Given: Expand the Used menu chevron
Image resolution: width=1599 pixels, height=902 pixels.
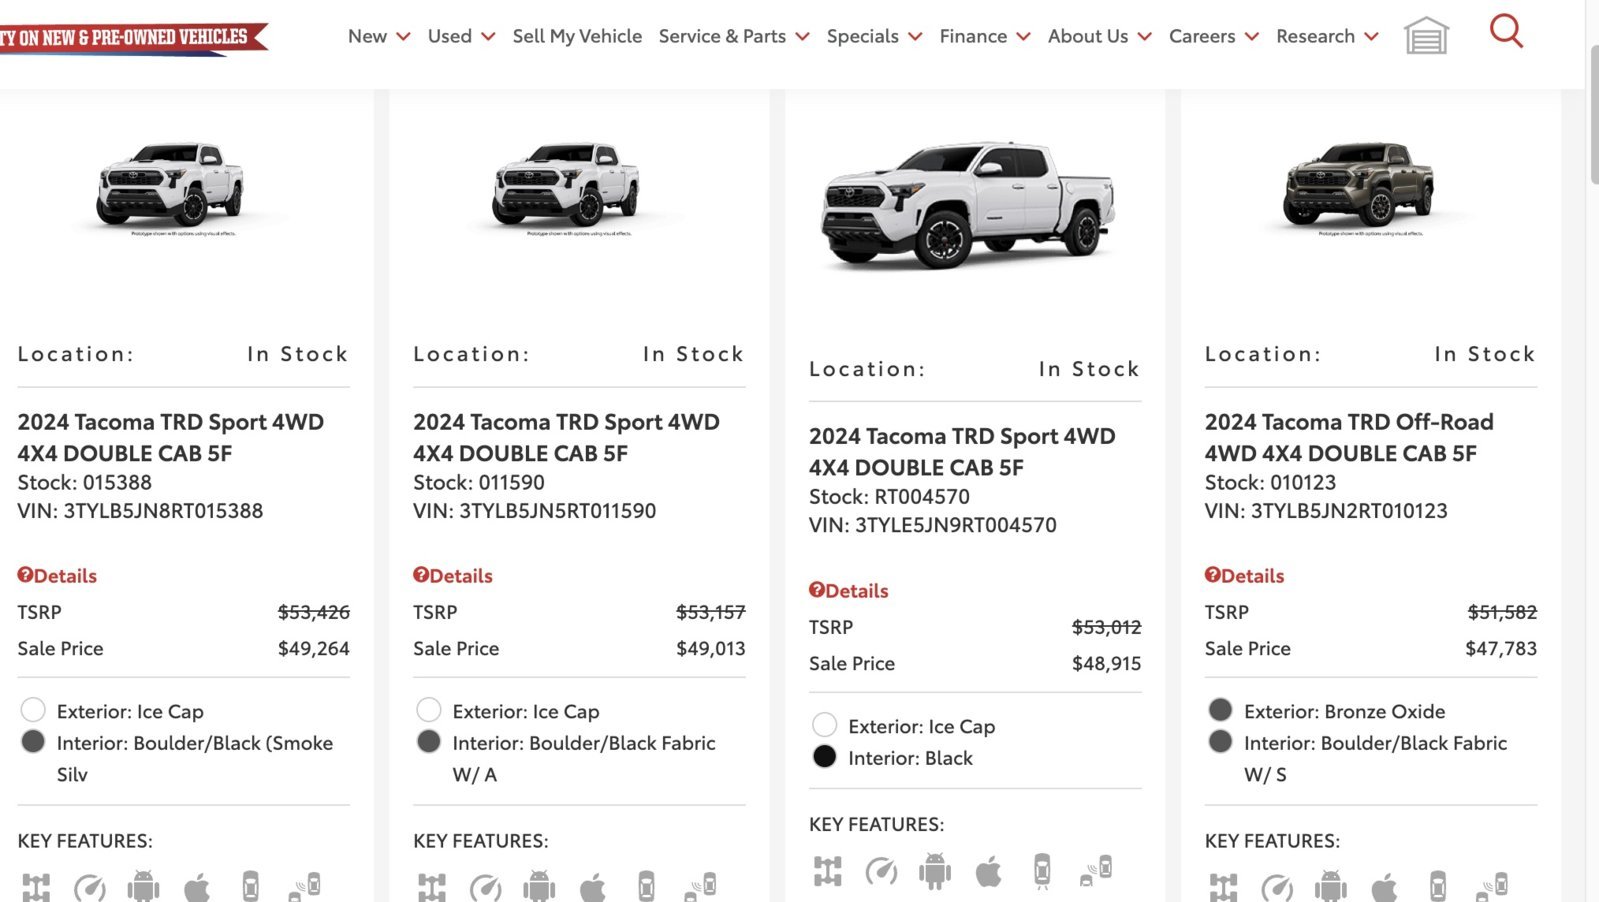Looking at the screenshot, I should pos(488,37).
